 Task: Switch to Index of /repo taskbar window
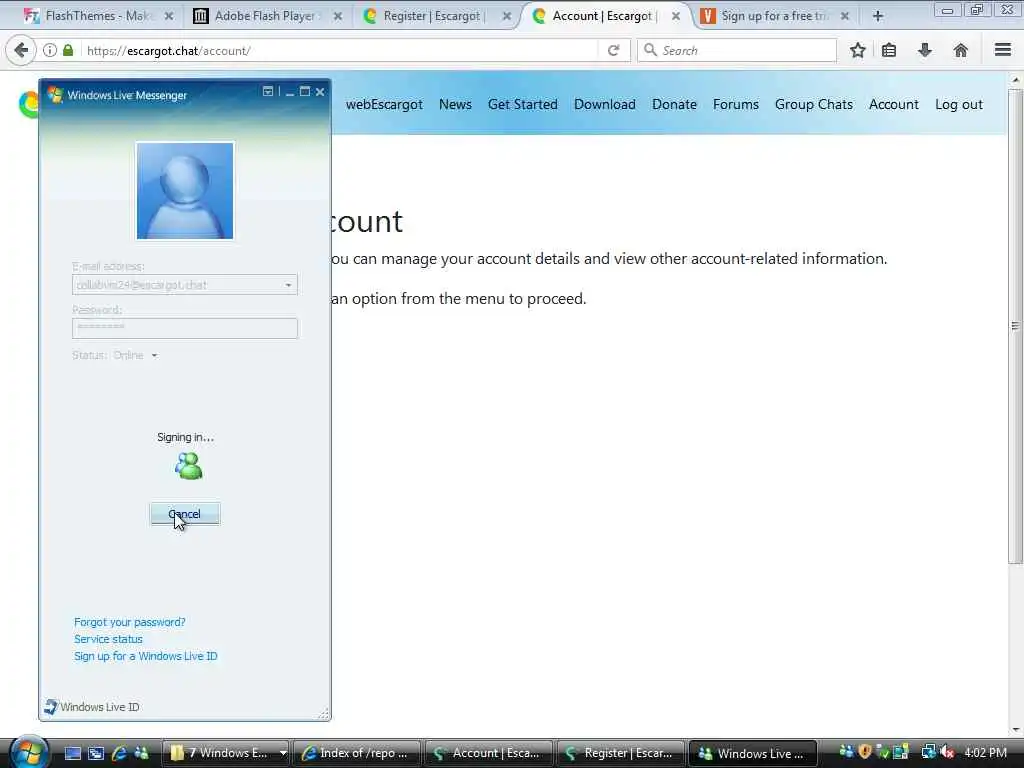point(357,753)
